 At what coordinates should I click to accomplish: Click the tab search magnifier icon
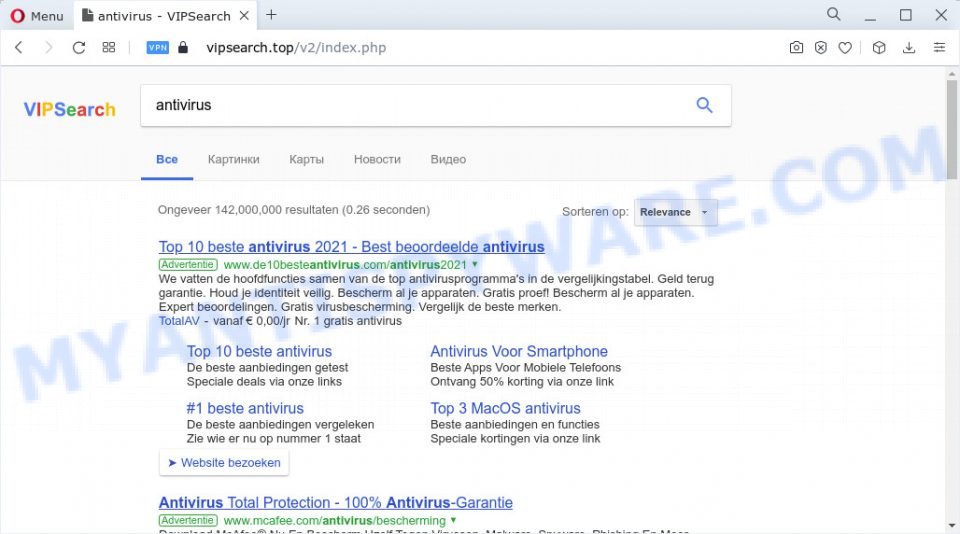click(833, 14)
